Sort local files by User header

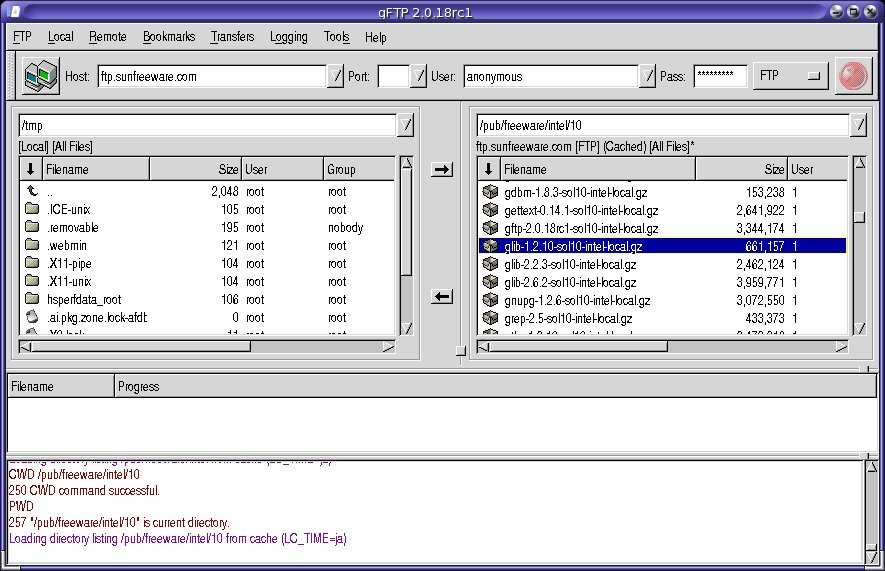point(282,169)
